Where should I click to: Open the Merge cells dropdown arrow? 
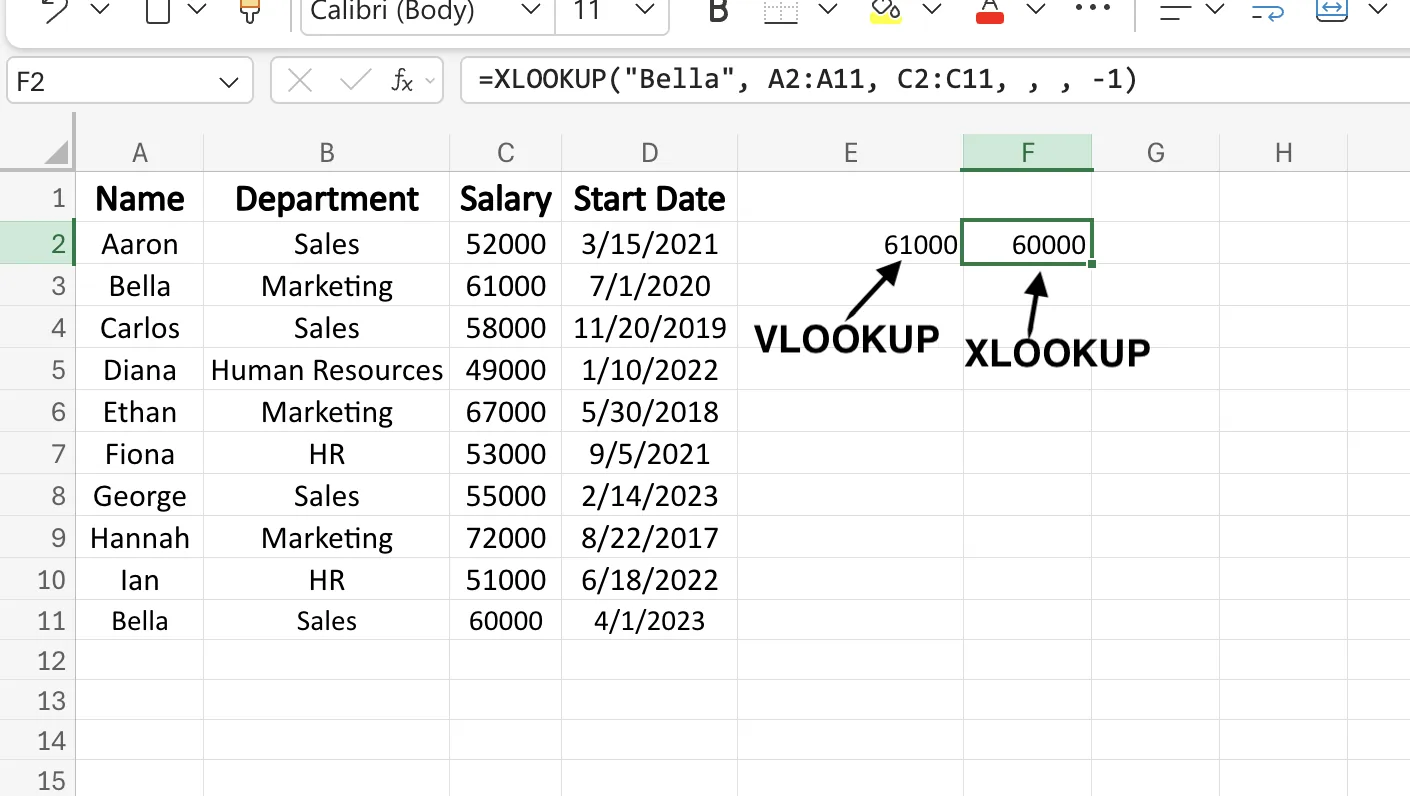pyautogui.click(x=1377, y=10)
